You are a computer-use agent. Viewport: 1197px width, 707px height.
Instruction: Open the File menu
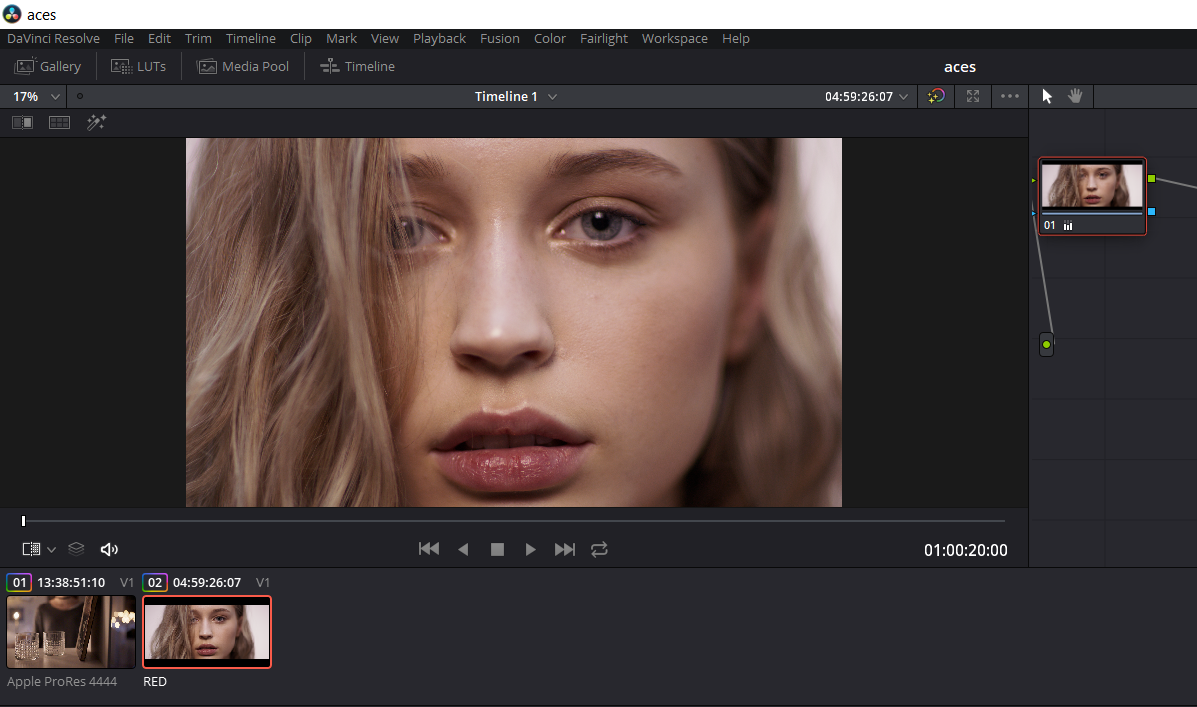[x=124, y=38]
